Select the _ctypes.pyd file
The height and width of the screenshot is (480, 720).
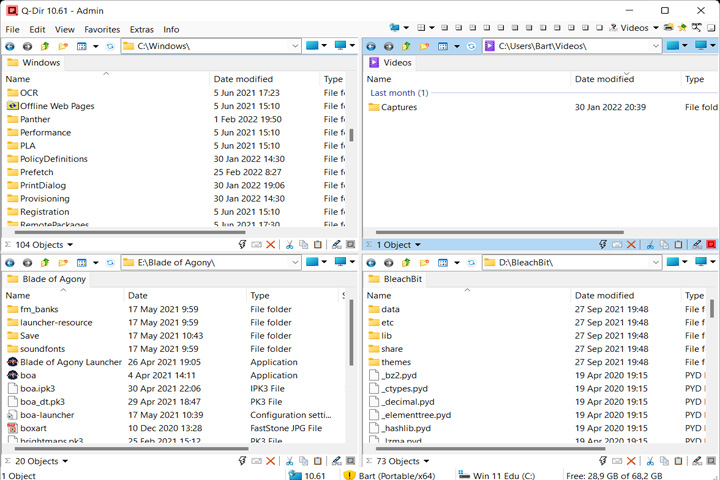click(404, 389)
